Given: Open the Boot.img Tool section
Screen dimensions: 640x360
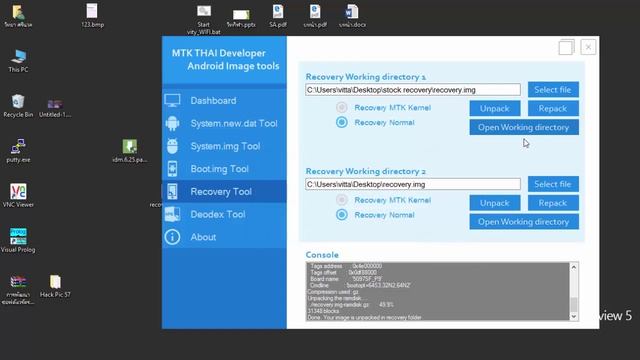Looking at the screenshot, I should (224, 169).
